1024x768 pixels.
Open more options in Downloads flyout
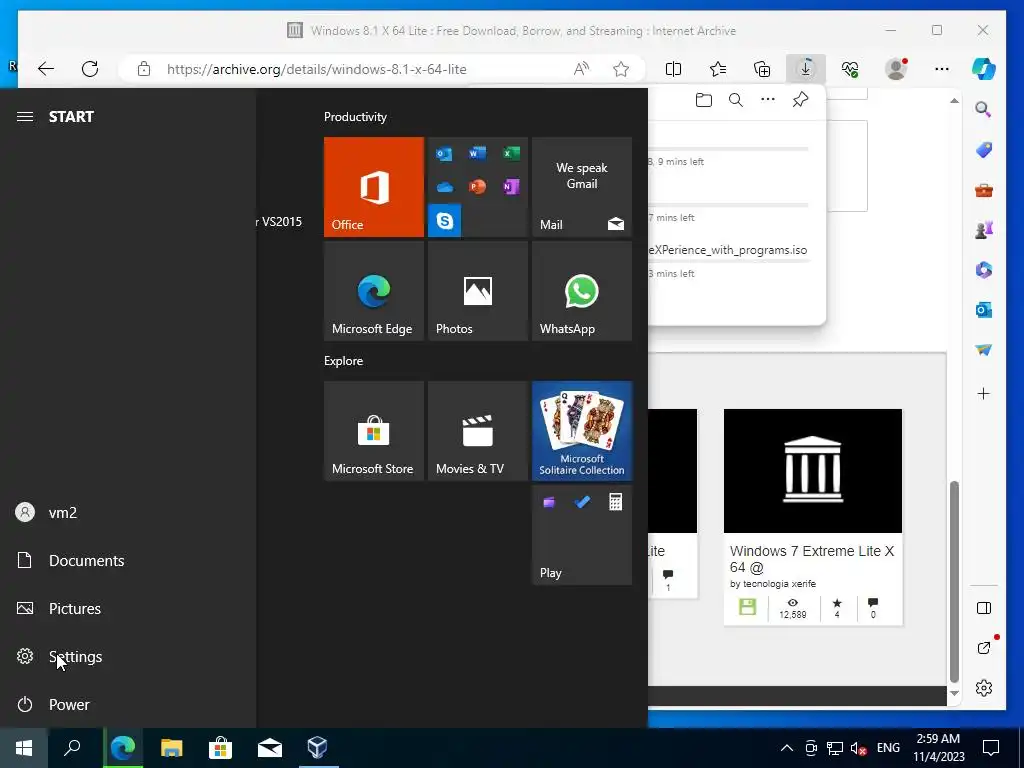pos(768,100)
